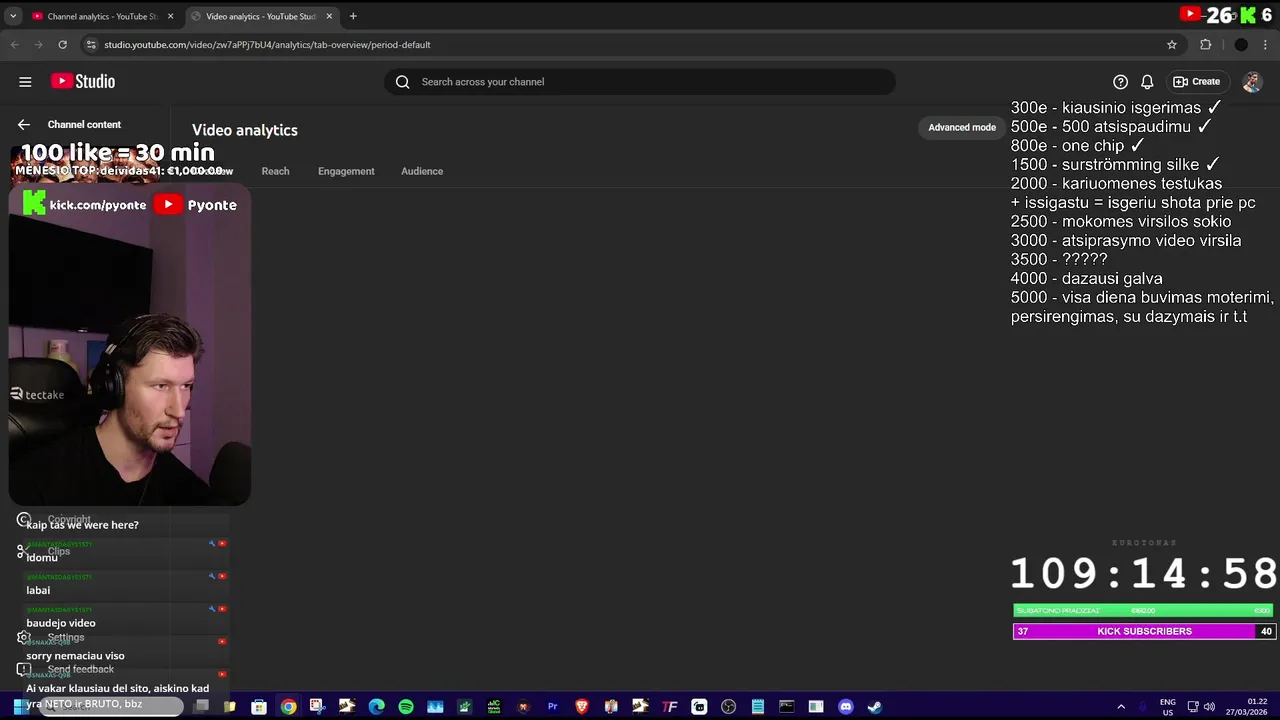Click the YouTube Studio logo
This screenshot has width=1280, height=720.
point(84,82)
